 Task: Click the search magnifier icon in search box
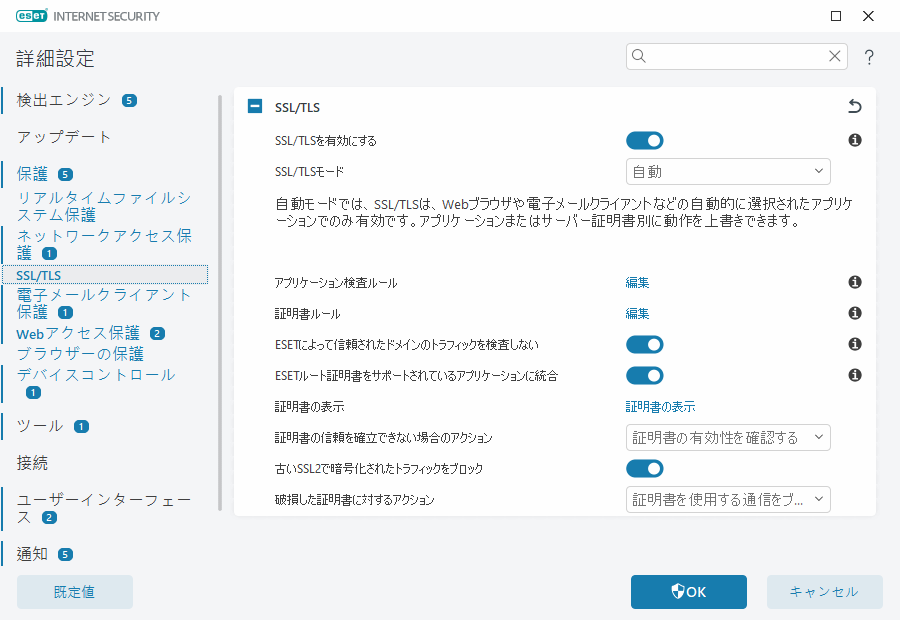point(638,56)
